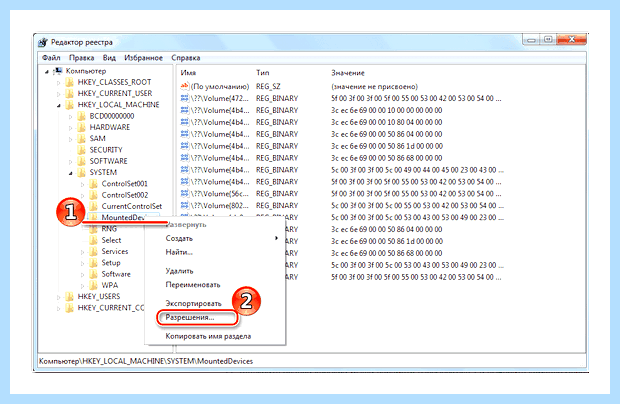Click the string icon of (По умолчанию) value
620x404 pixels.
coord(185,86)
